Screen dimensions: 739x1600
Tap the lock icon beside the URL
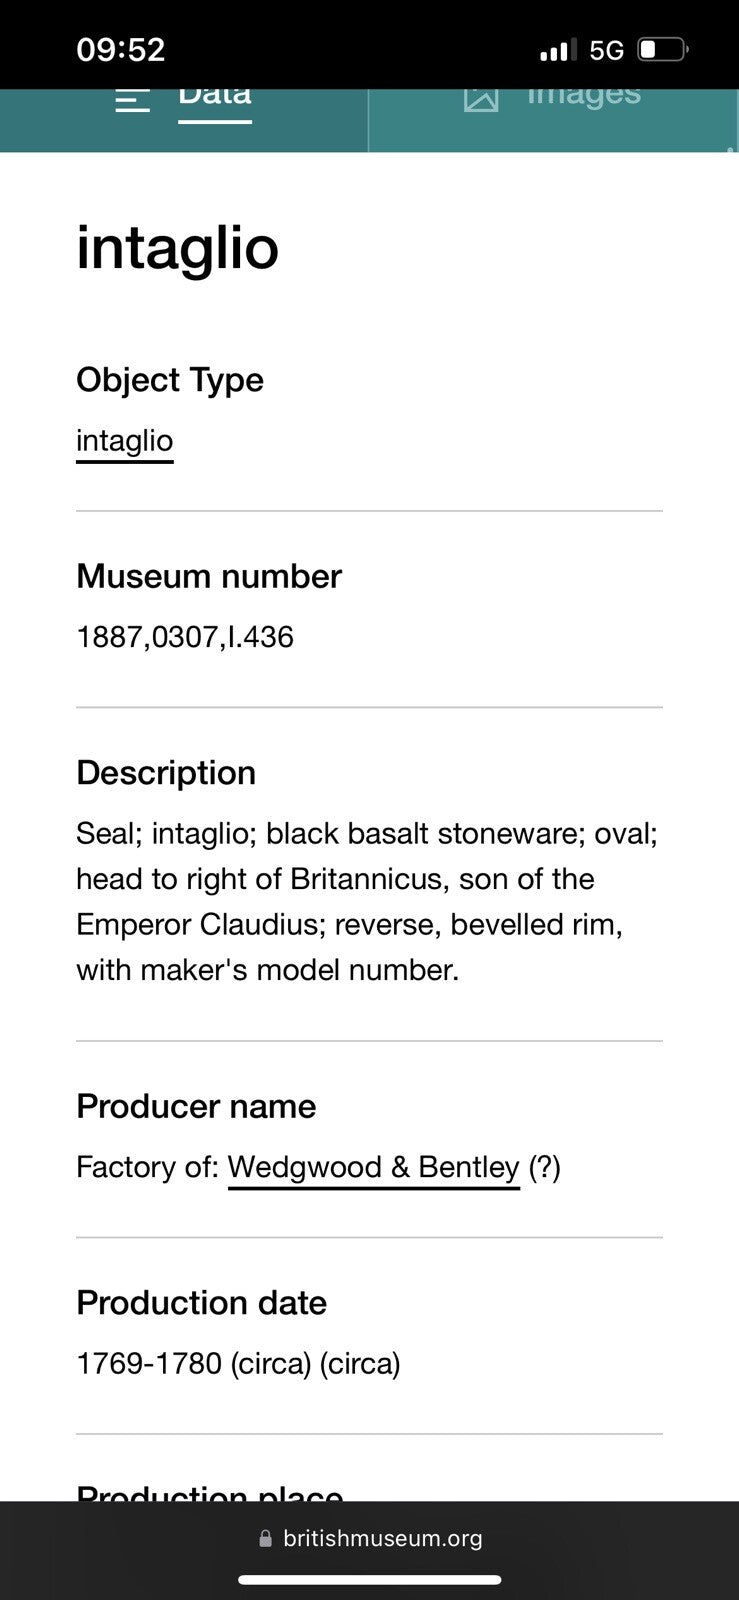point(265,1538)
